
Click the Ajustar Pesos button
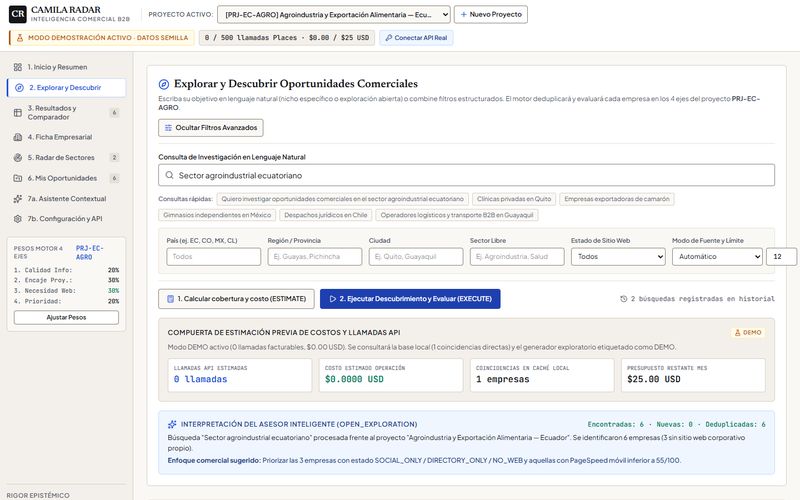[66, 317]
